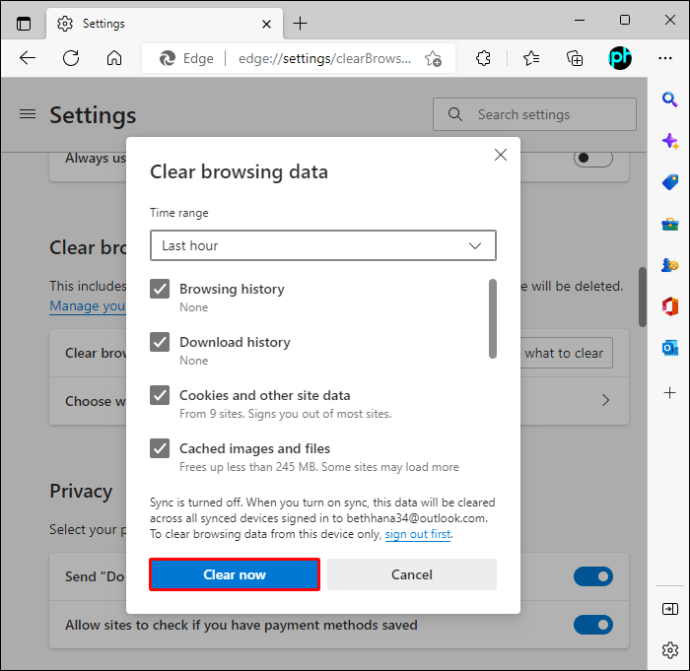Uncheck Cookies and other site data
Viewport: 690px width, 671px height.
159,395
